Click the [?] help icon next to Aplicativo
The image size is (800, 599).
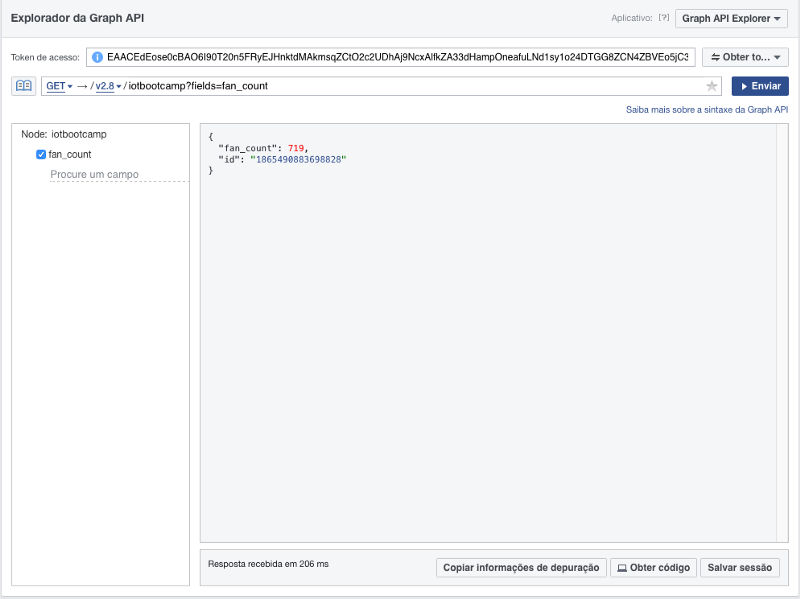(x=664, y=18)
